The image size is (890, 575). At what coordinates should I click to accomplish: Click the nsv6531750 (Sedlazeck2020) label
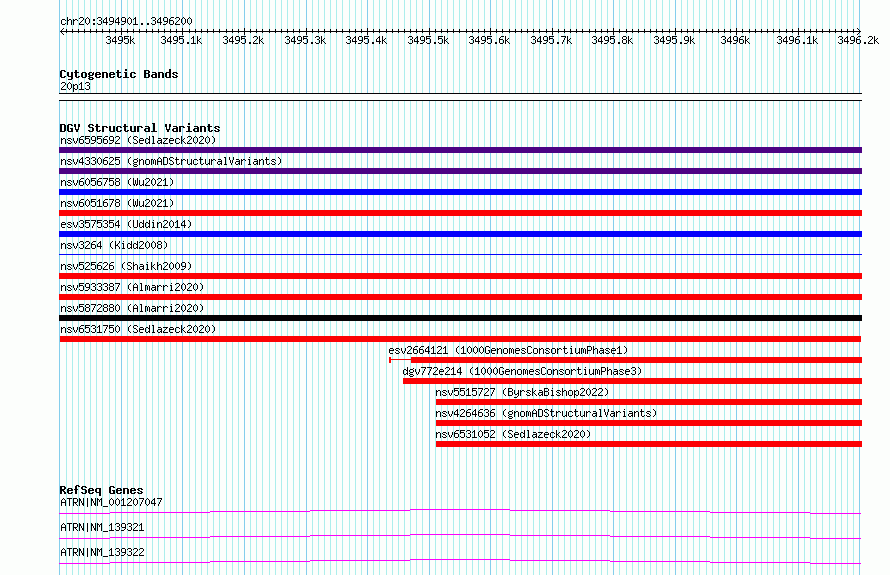(x=138, y=329)
